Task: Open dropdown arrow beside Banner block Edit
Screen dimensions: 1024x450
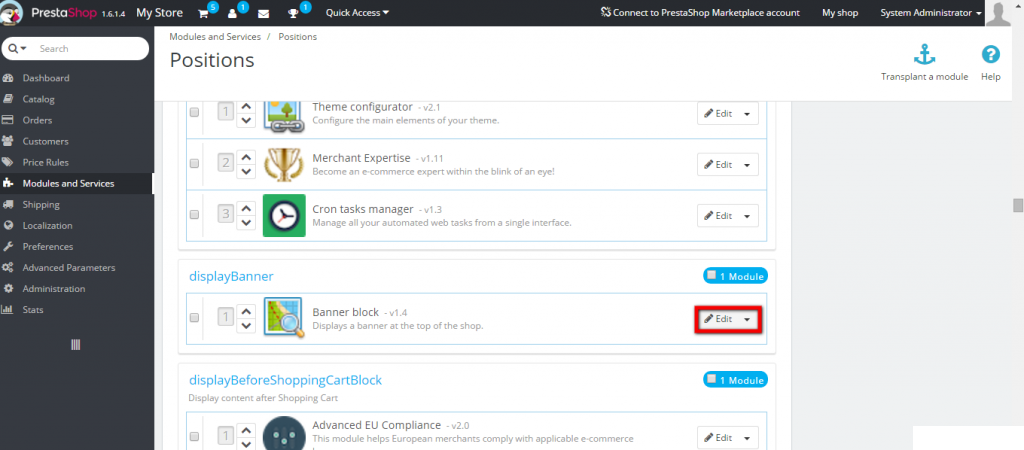Action: pyautogui.click(x=747, y=319)
